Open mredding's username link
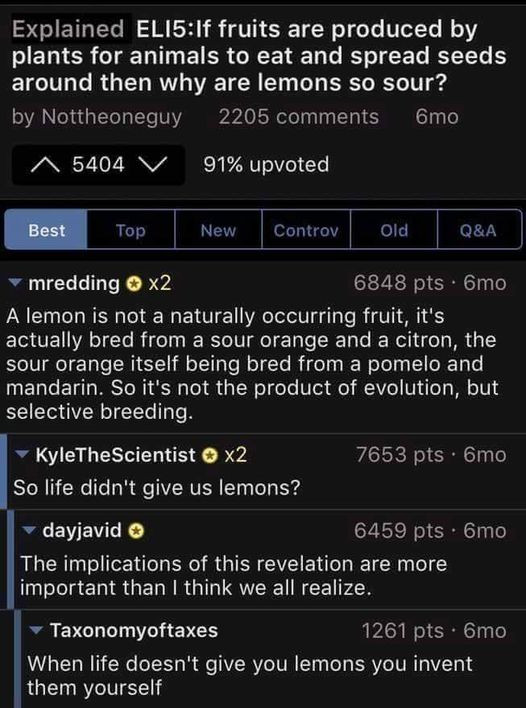Image resolution: width=526 pixels, height=708 pixels. [74, 284]
